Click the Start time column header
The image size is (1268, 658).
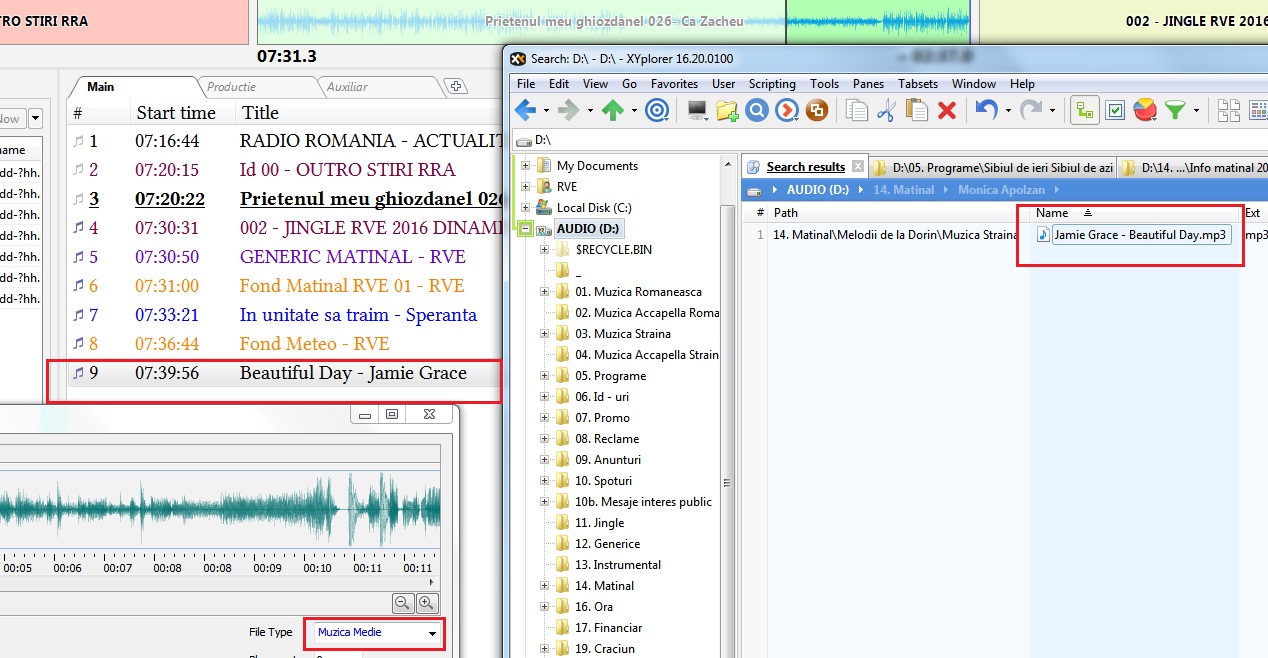click(x=176, y=113)
